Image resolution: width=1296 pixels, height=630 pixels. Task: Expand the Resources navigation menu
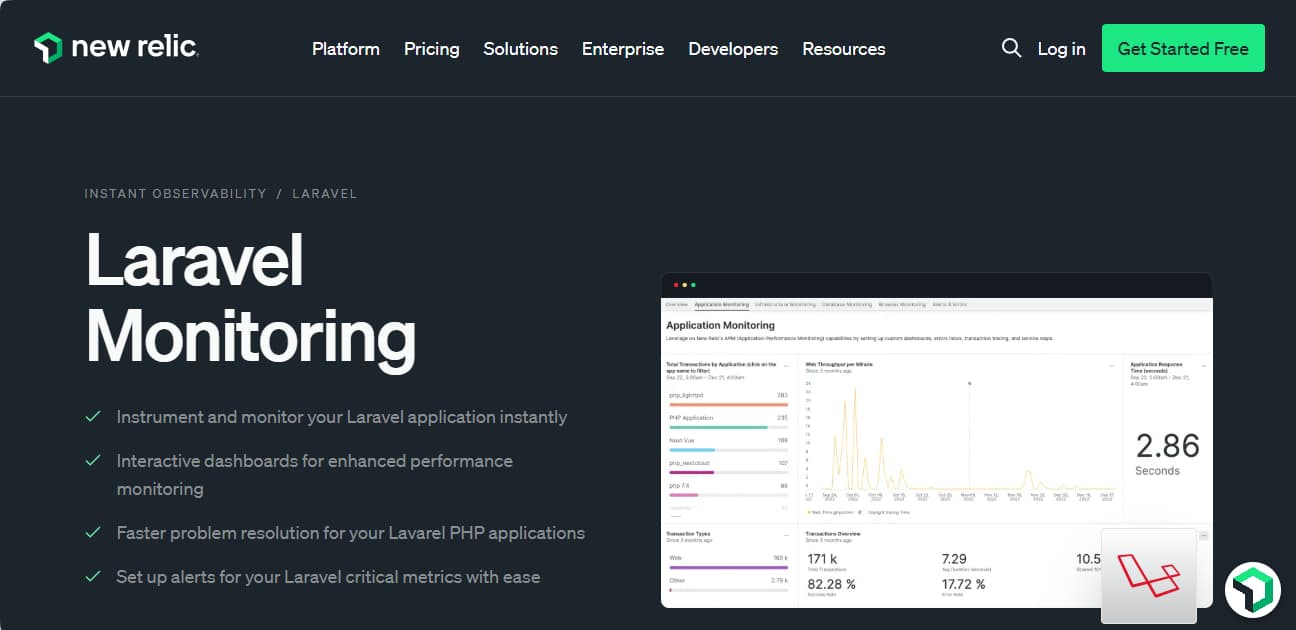coord(843,49)
